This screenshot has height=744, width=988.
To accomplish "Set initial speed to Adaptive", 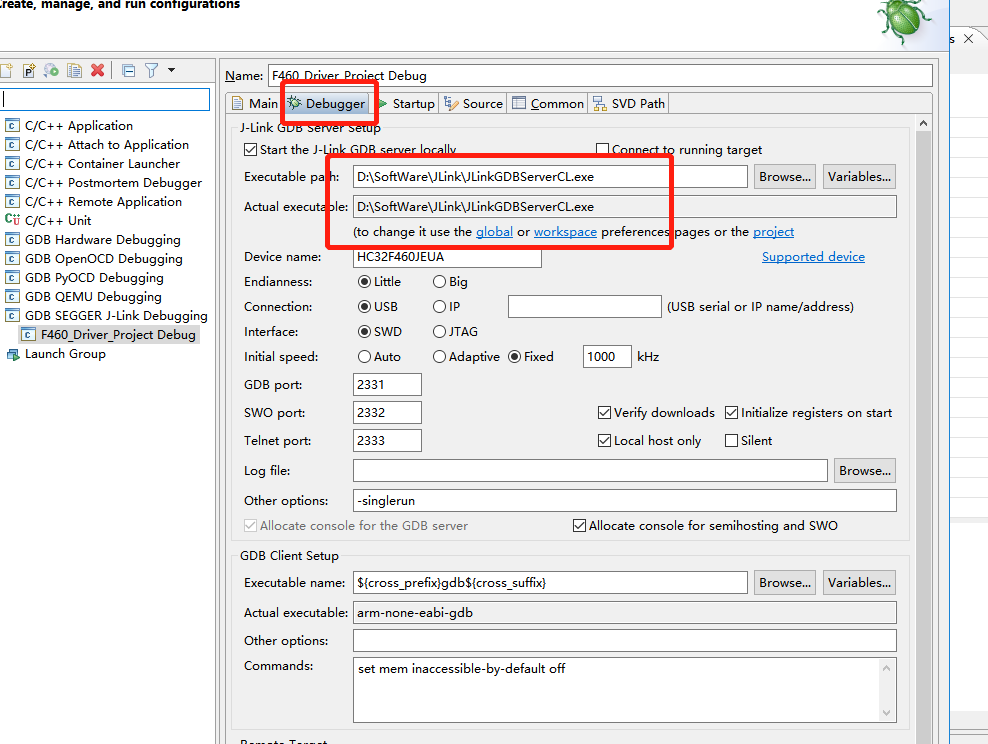I will point(439,356).
